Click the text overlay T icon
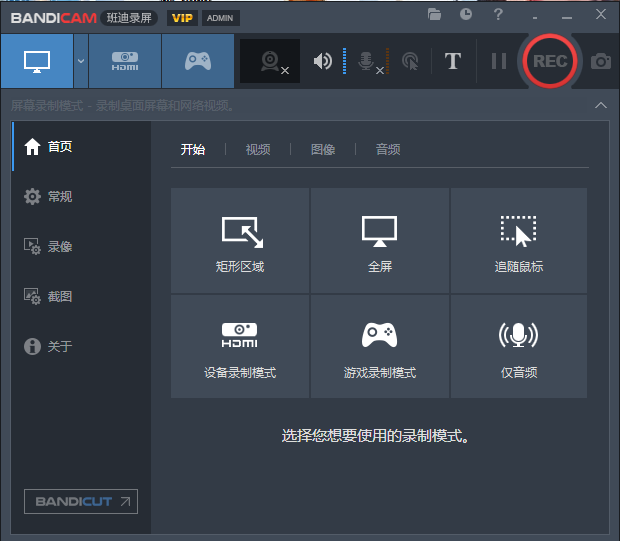The width and height of the screenshot is (620, 541). tap(453, 61)
